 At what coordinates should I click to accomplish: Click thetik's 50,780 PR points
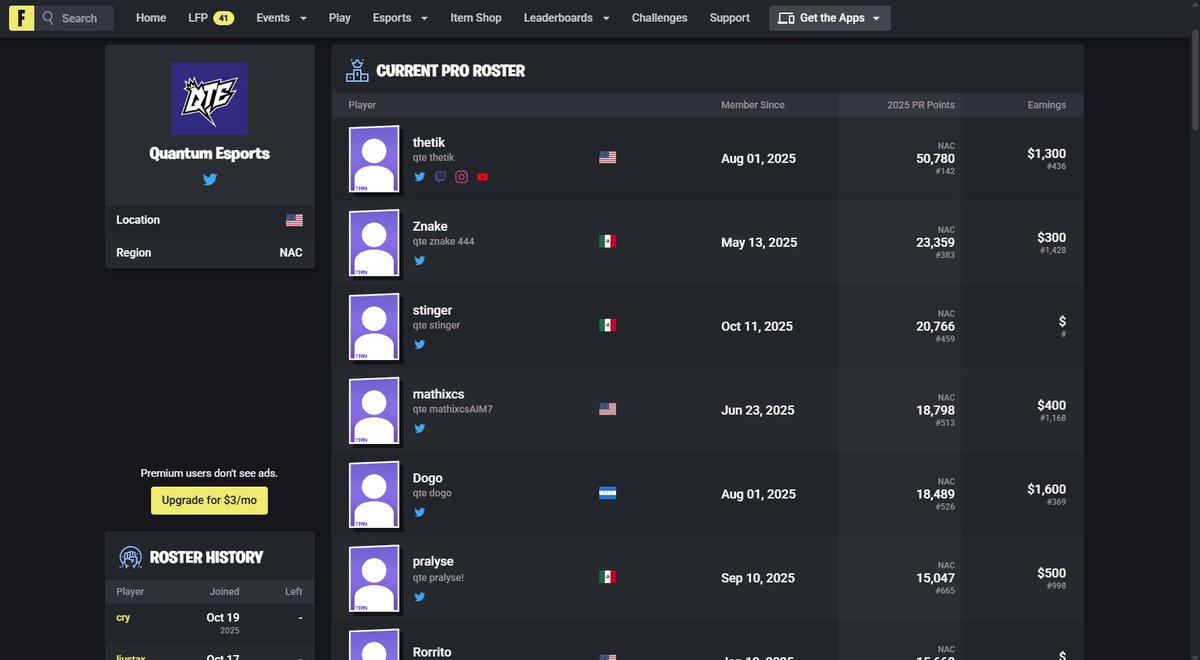pos(936,159)
